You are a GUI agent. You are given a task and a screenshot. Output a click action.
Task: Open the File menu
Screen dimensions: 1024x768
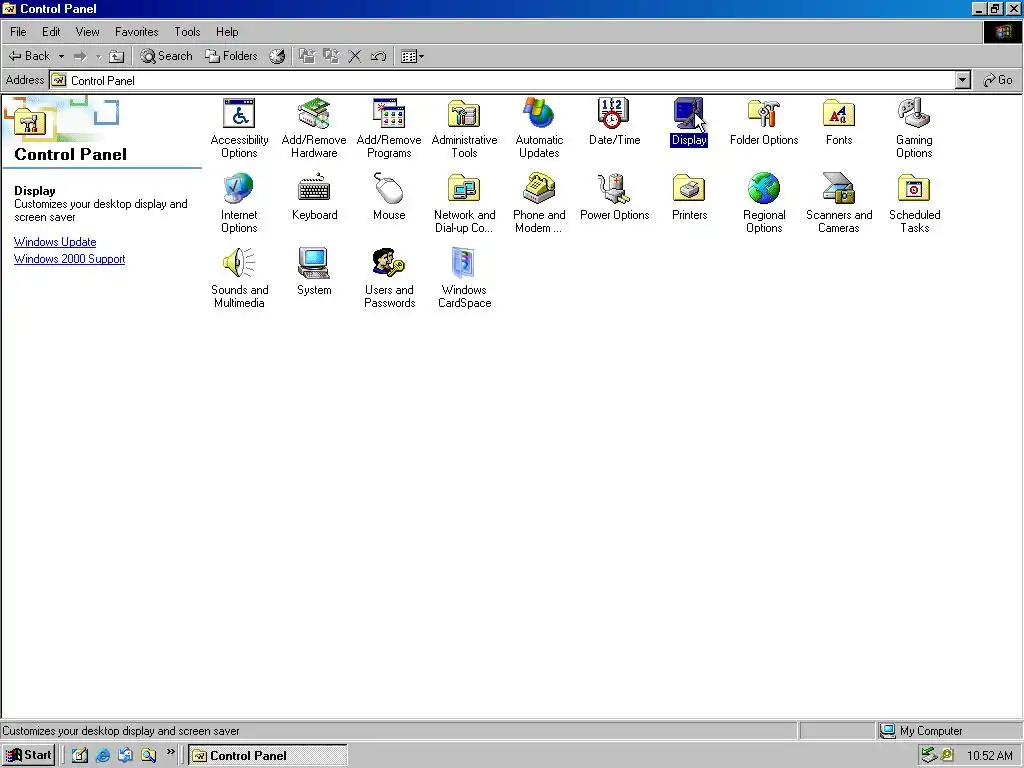18,31
